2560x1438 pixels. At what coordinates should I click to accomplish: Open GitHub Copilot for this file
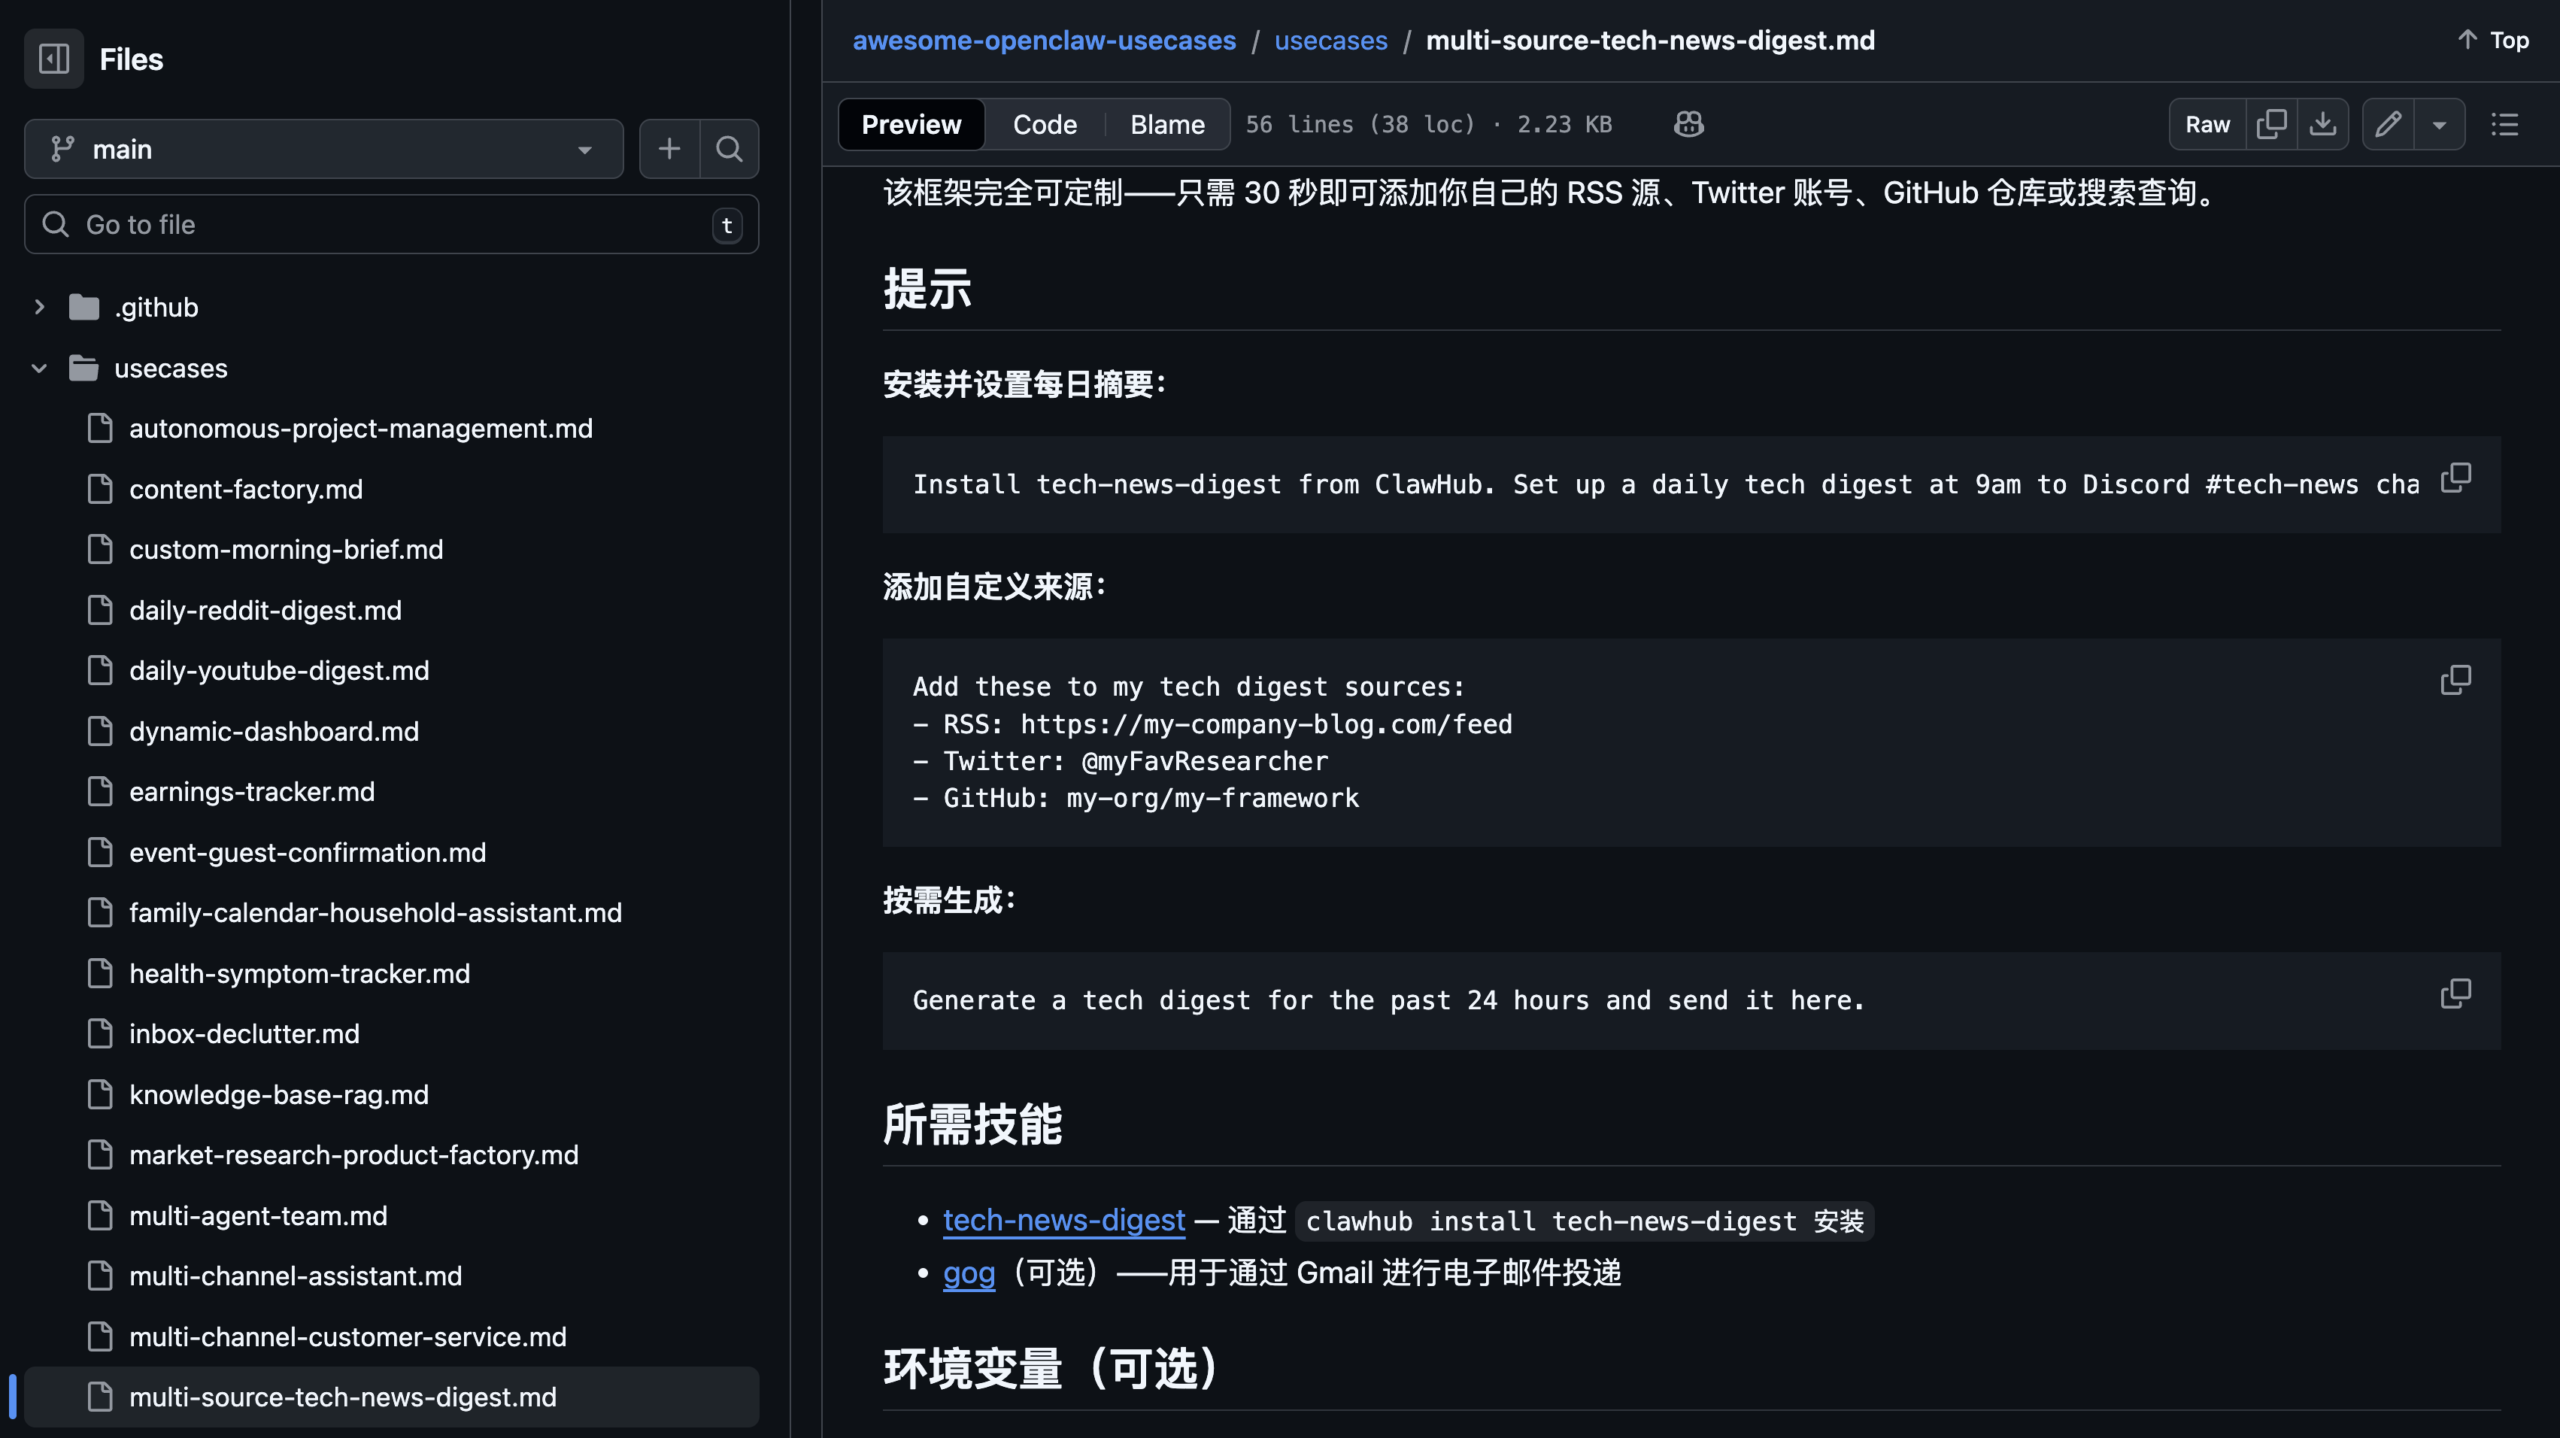(x=1687, y=123)
